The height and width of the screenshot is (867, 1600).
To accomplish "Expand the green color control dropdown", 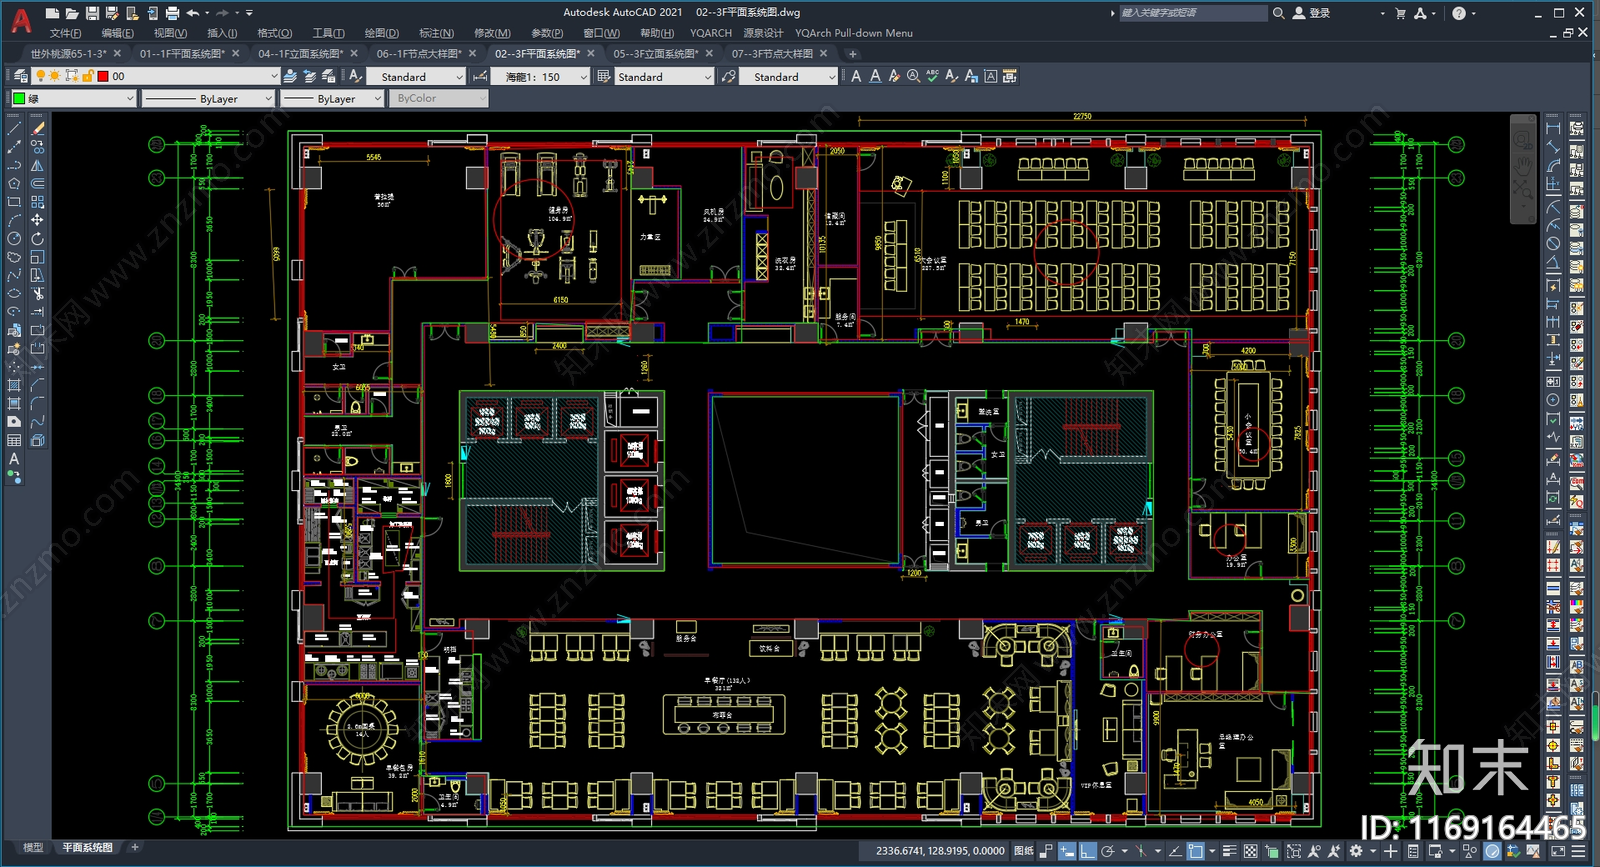I will pyautogui.click(x=130, y=98).
